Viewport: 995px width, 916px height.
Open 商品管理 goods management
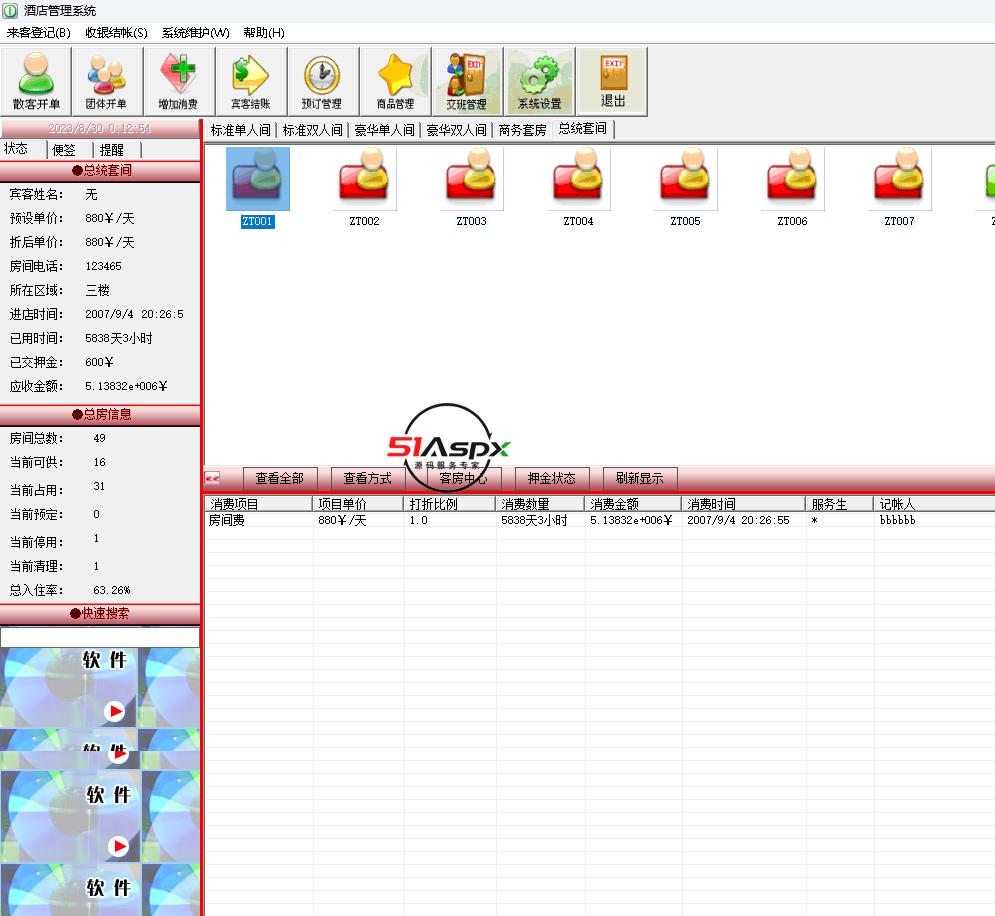[395, 81]
